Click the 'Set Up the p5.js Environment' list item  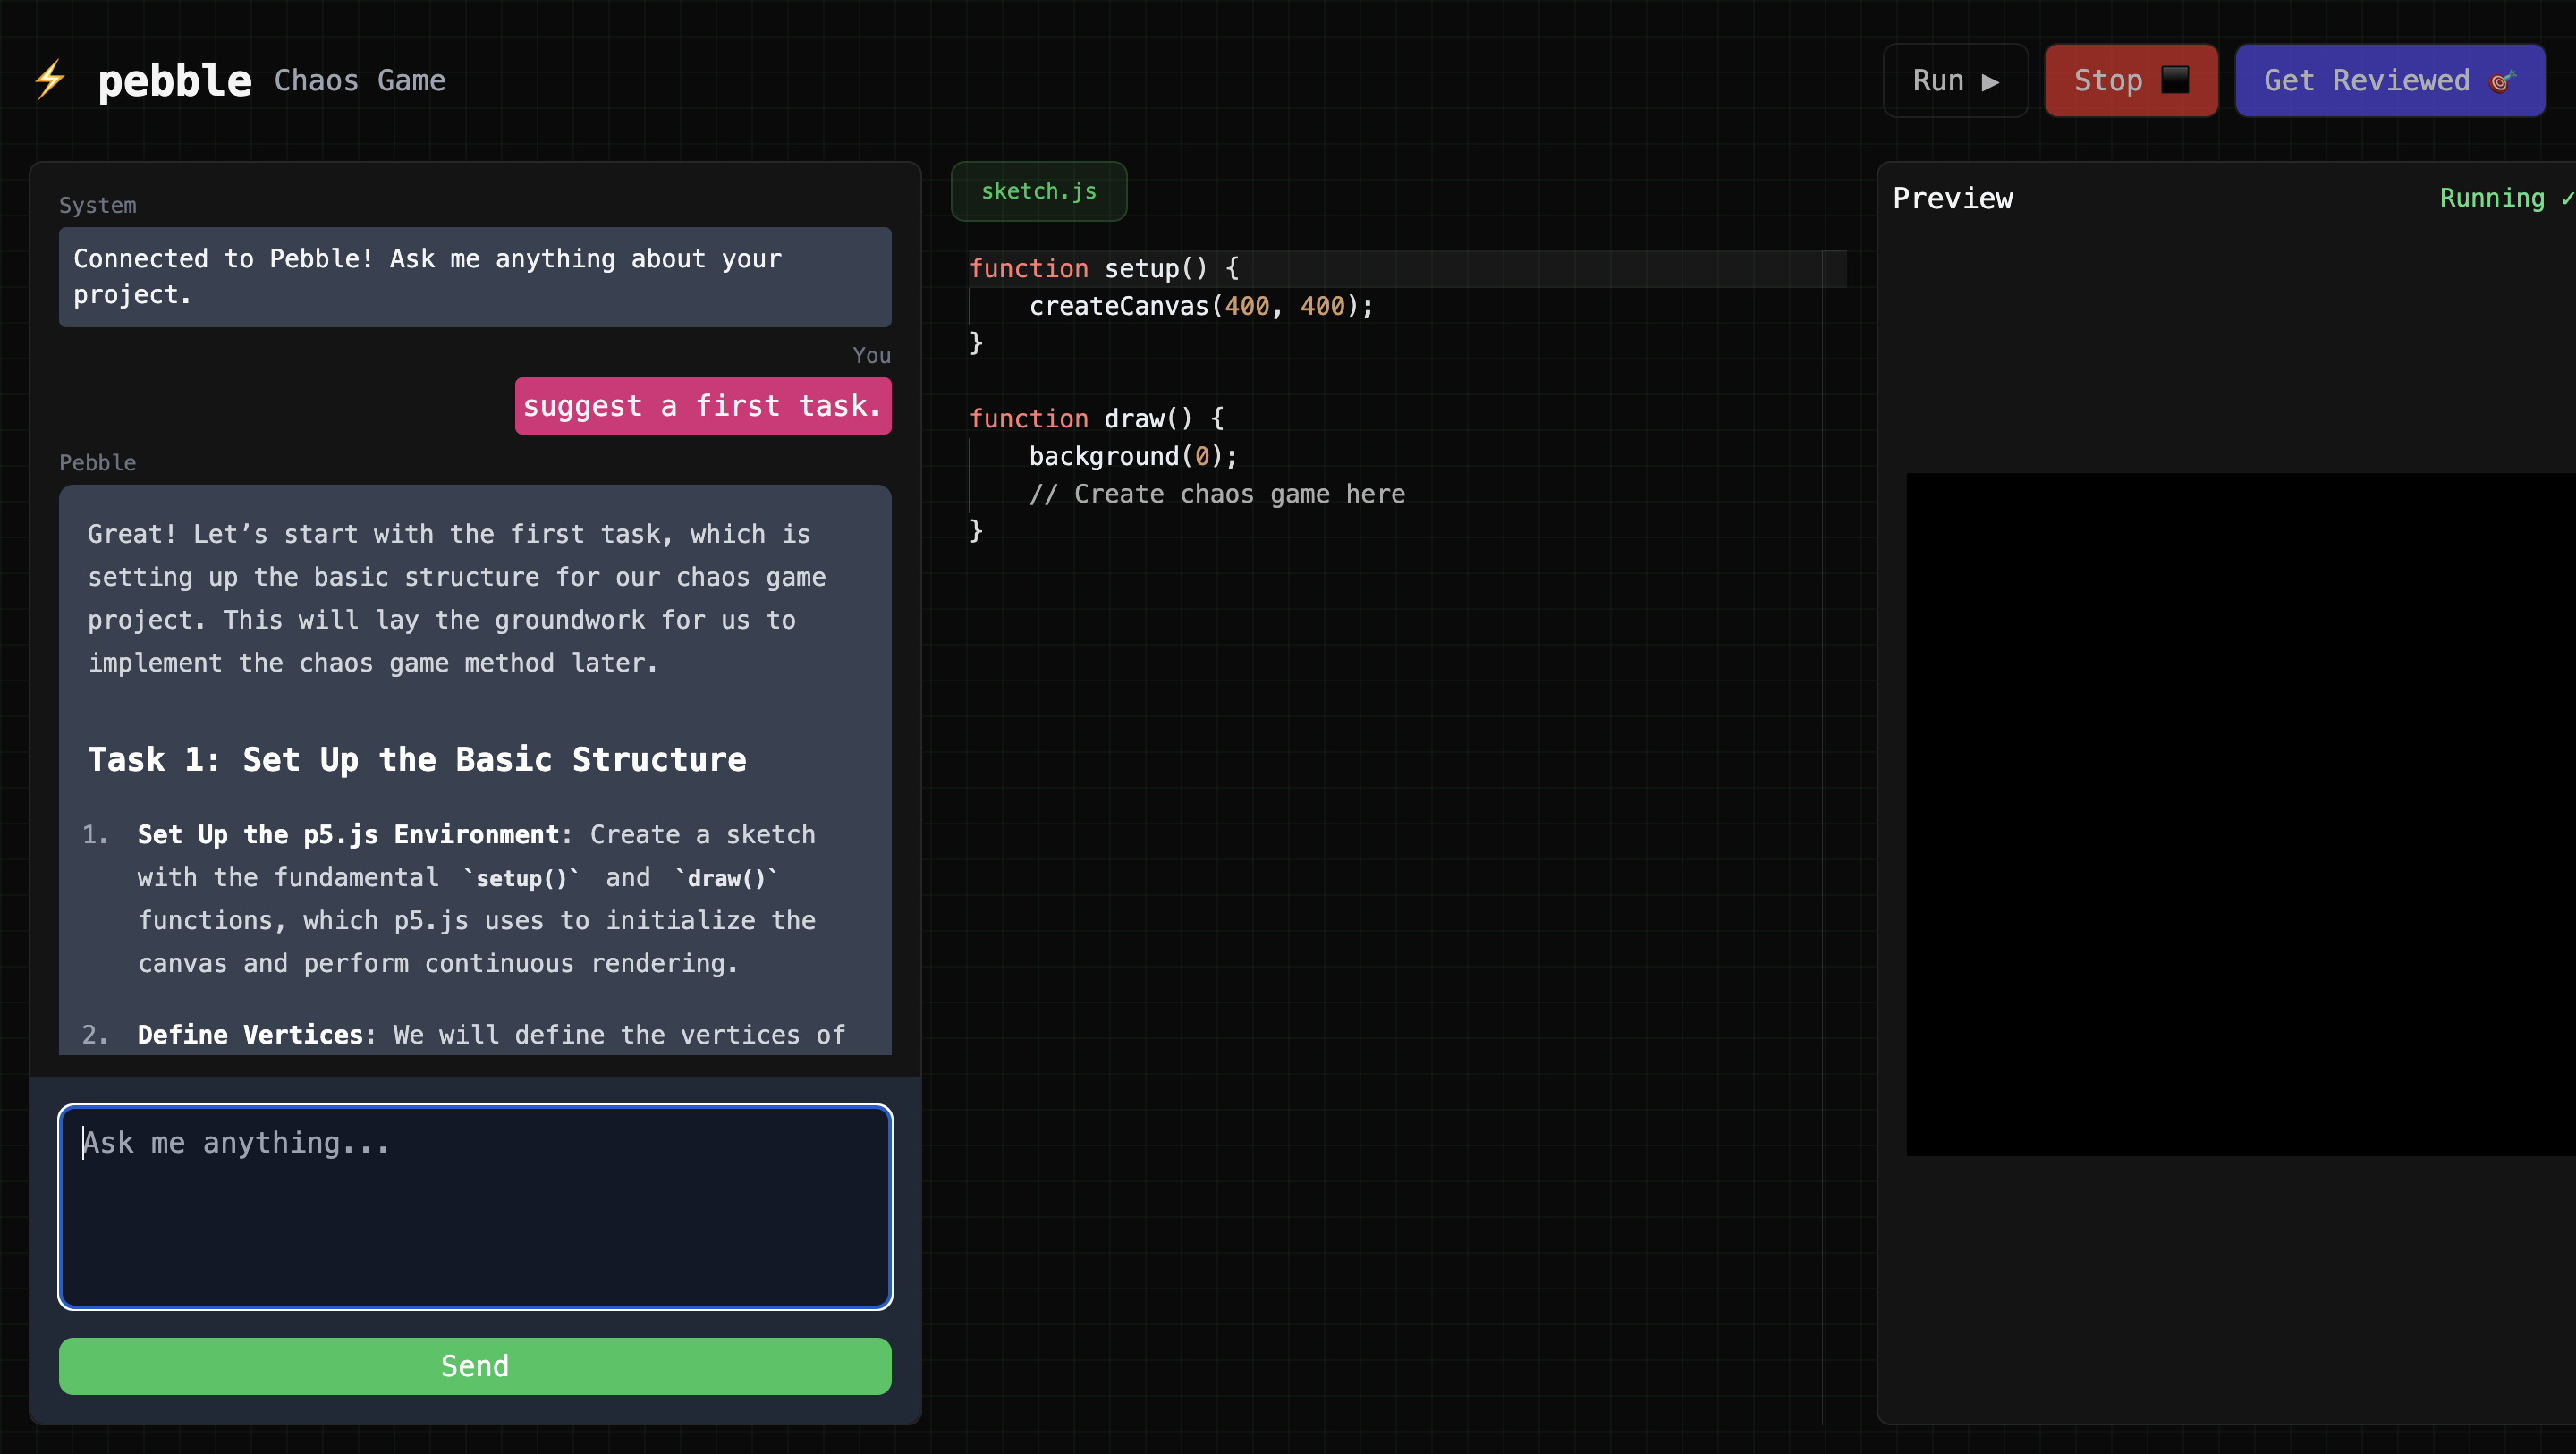point(477,898)
